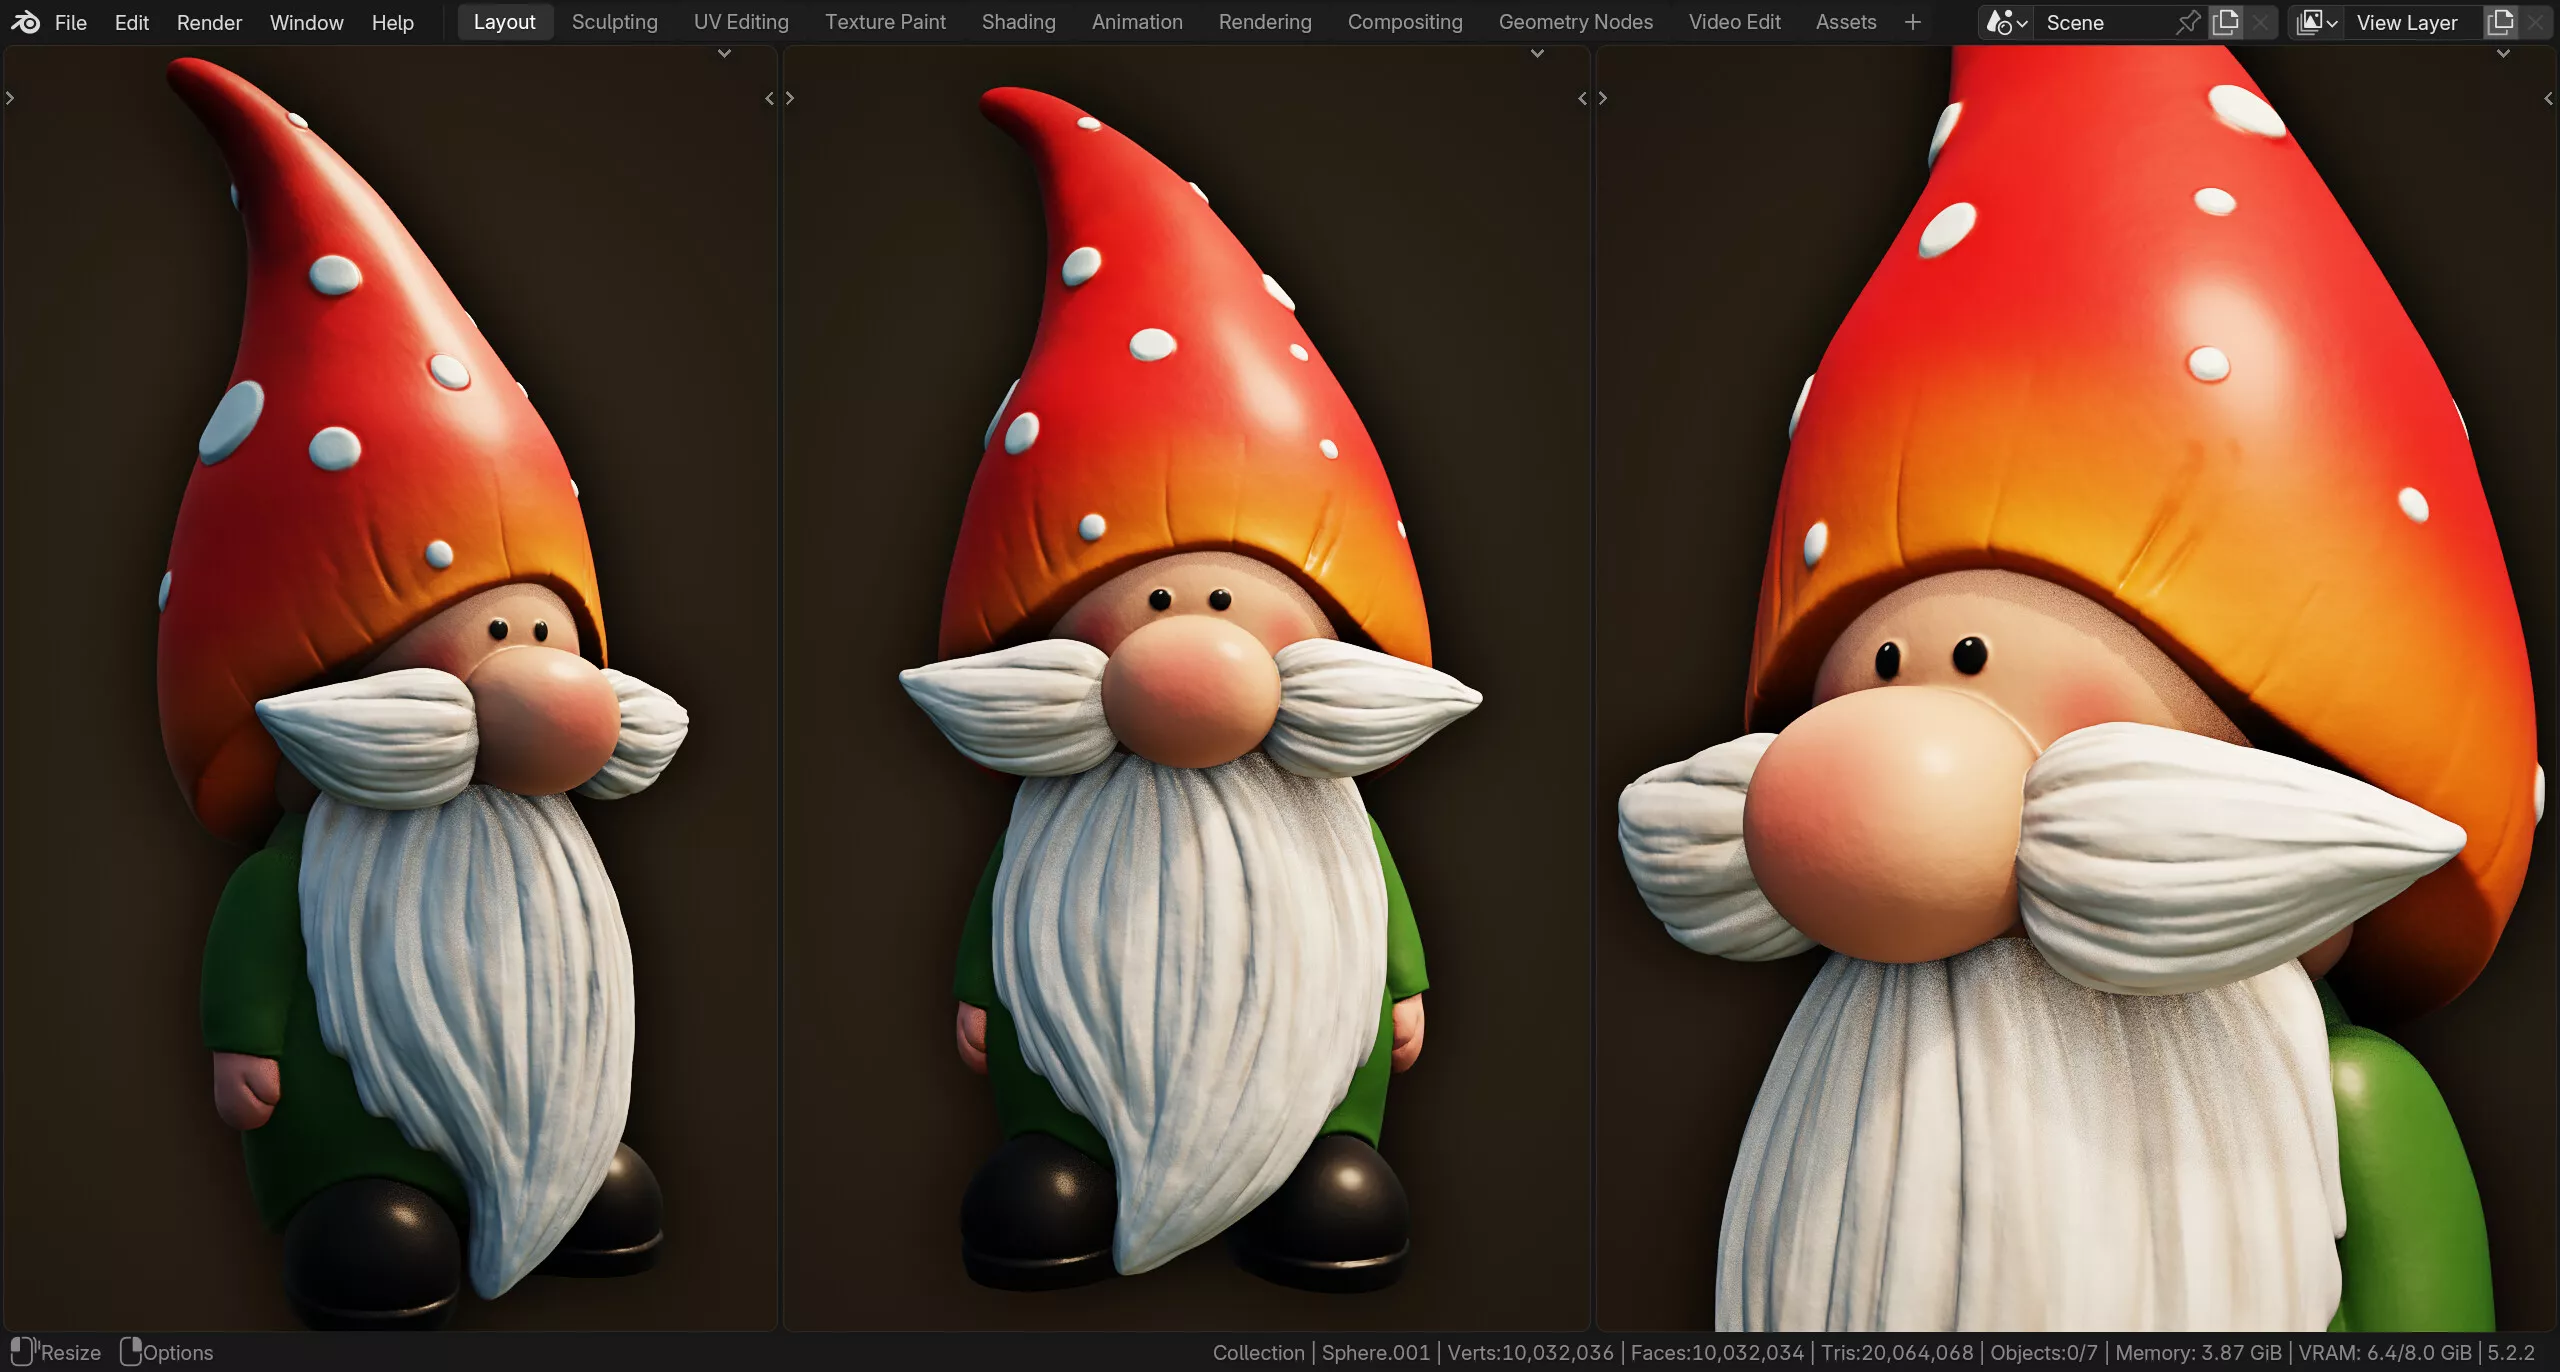Add a new view layer icon
2560x1372 pixels.
coord(2500,22)
